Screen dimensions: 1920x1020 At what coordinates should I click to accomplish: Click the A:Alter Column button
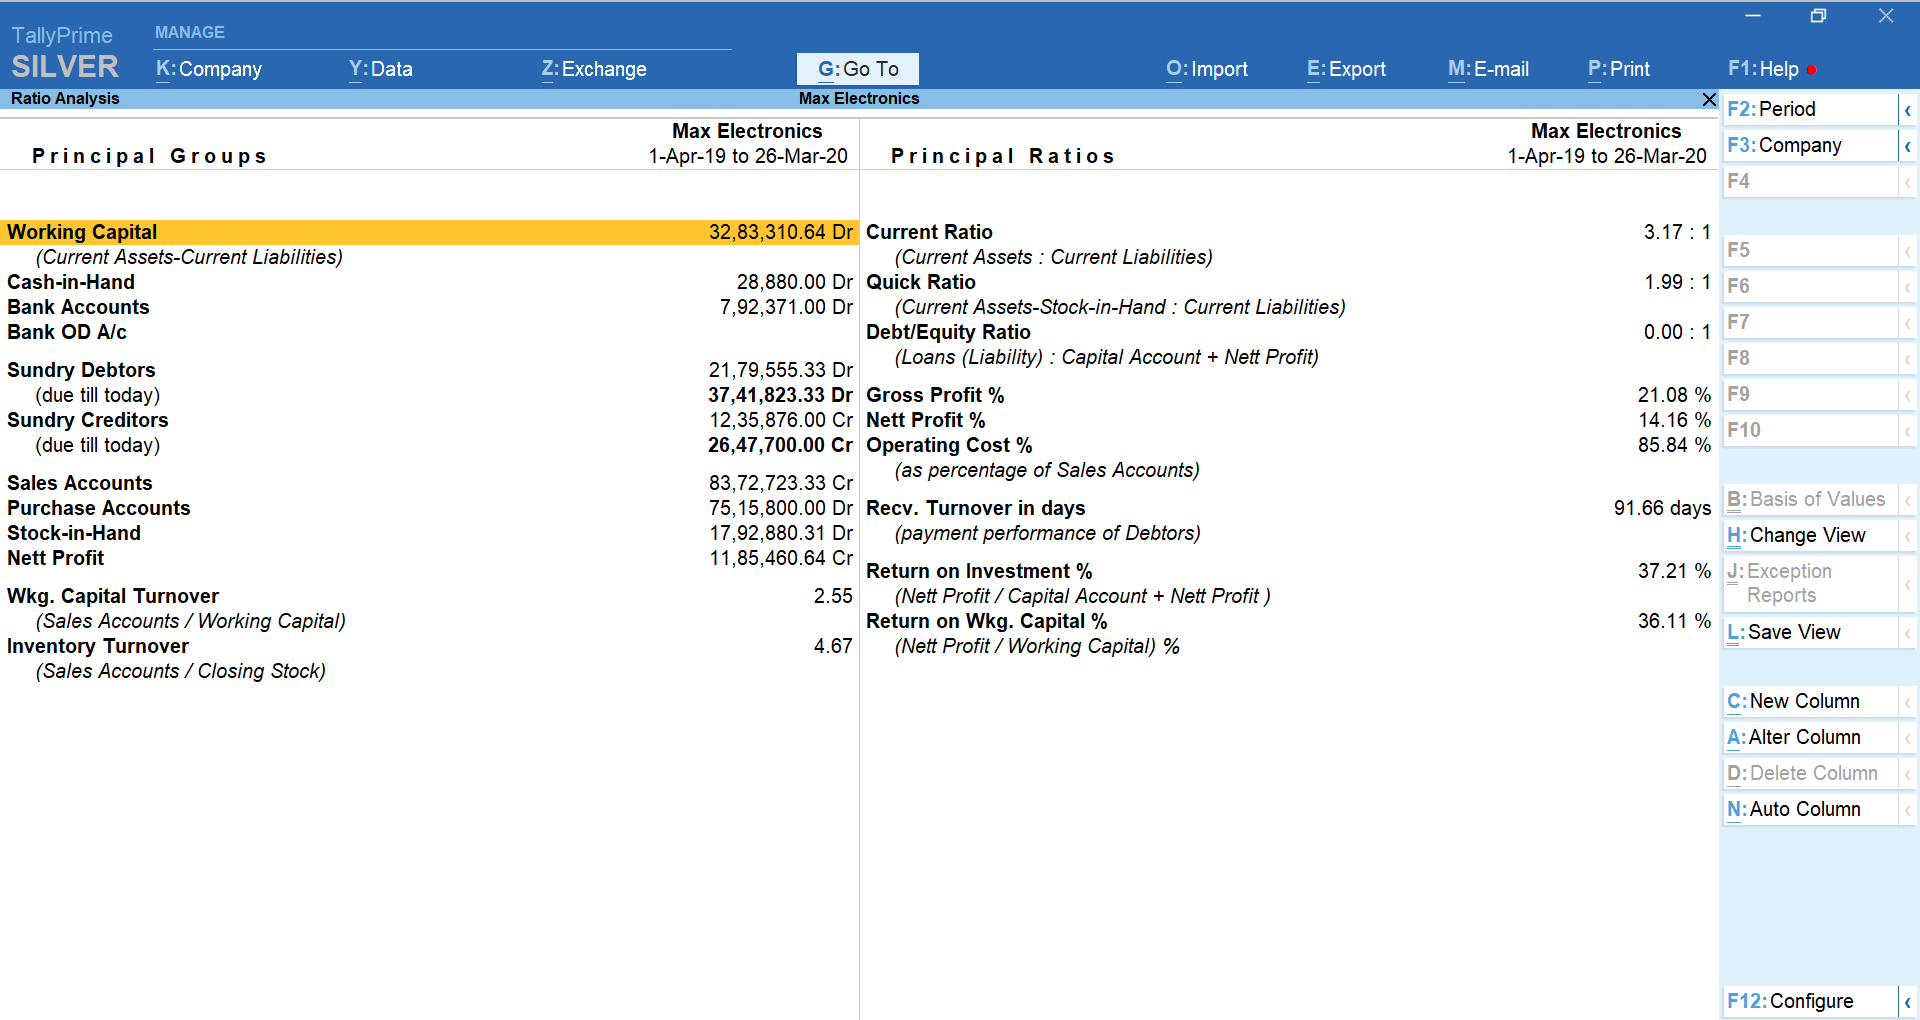tap(1811, 738)
